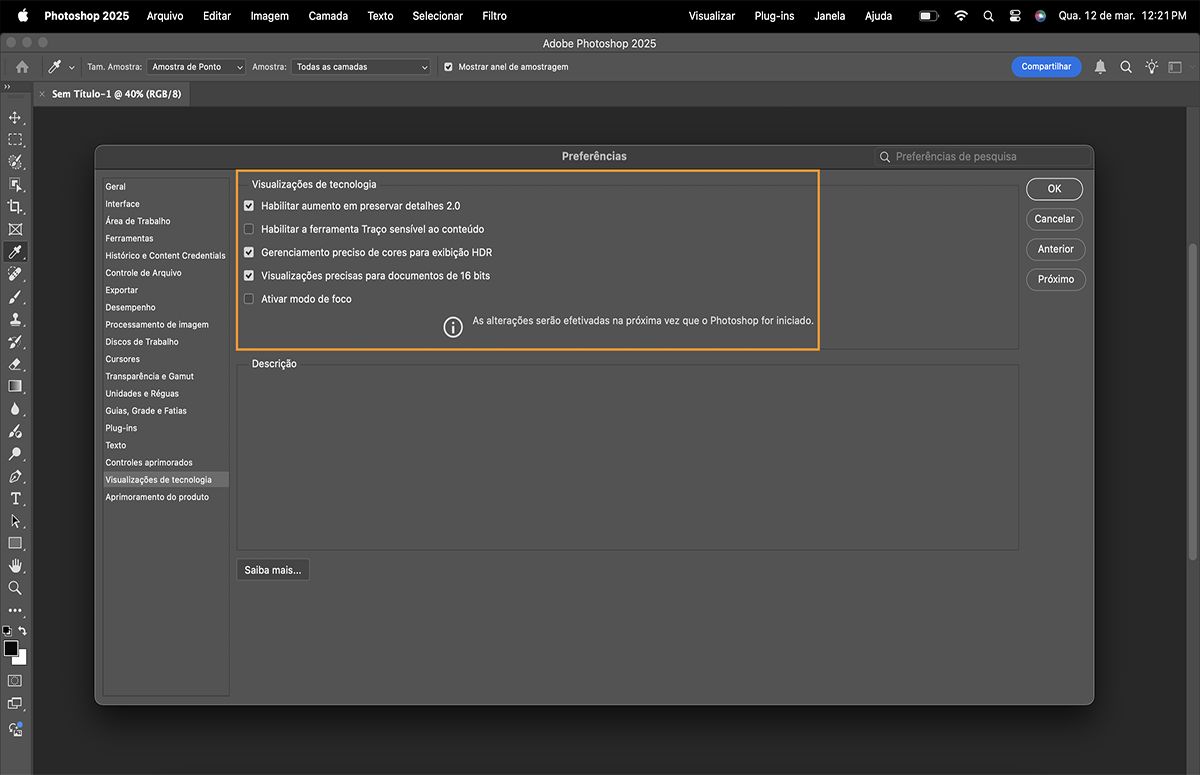Click the OK button
Image resolution: width=1200 pixels, height=775 pixels.
click(x=1054, y=189)
